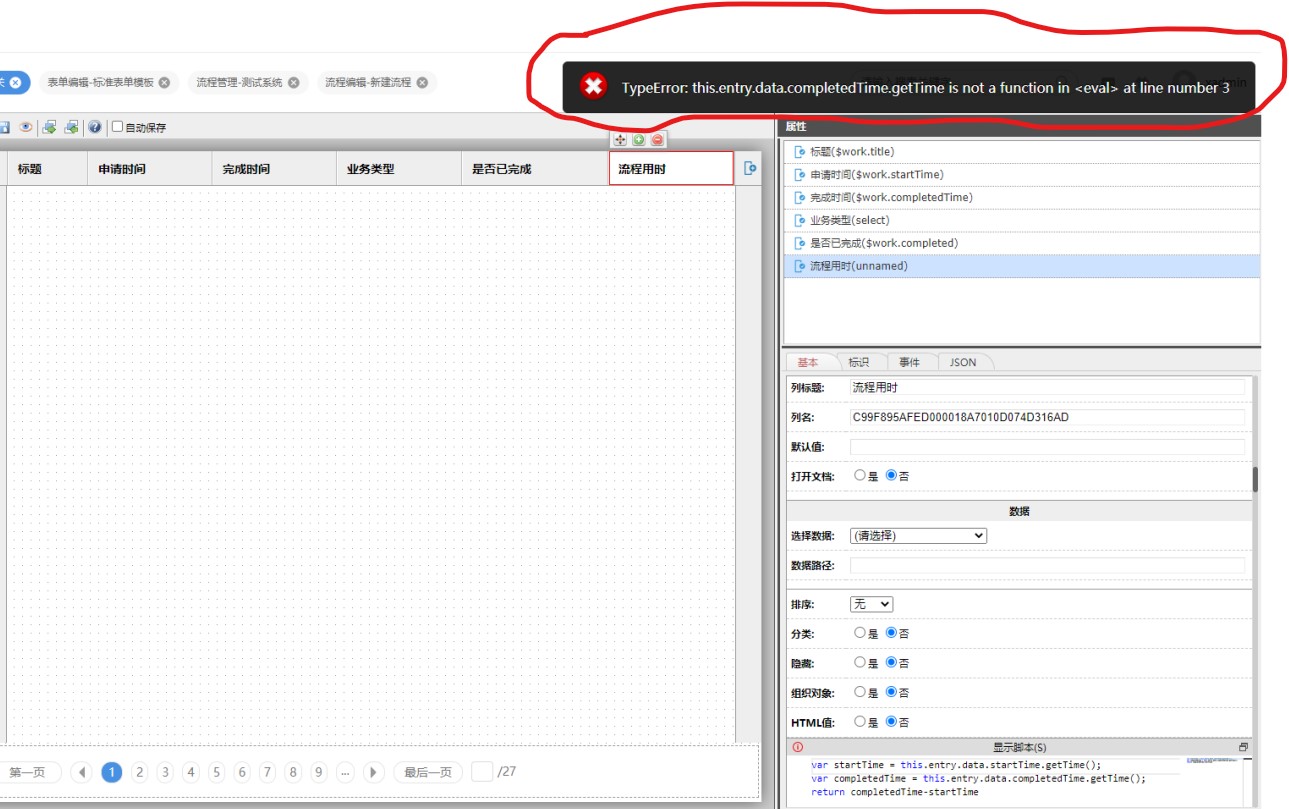Click the script code editor area
The width and height of the screenshot is (1289, 809).
[1020, 780]
